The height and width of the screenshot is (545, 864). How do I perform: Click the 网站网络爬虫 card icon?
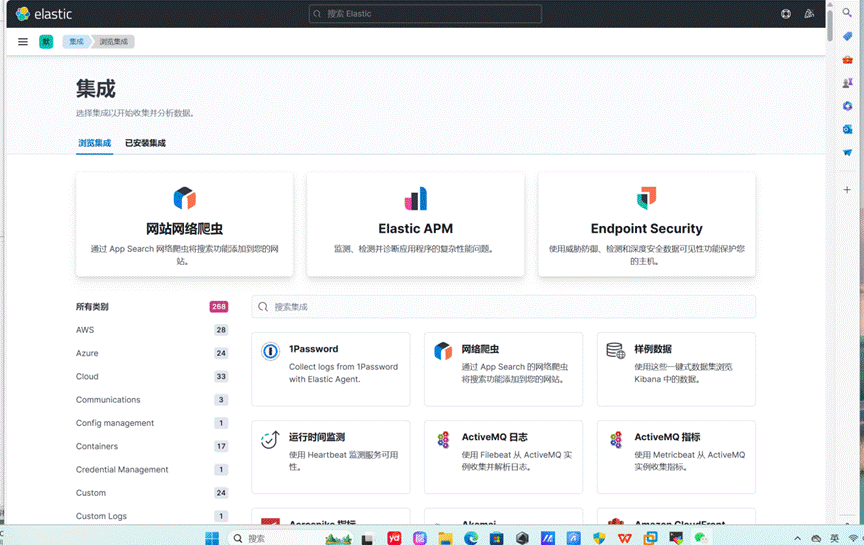click(185, 198)
